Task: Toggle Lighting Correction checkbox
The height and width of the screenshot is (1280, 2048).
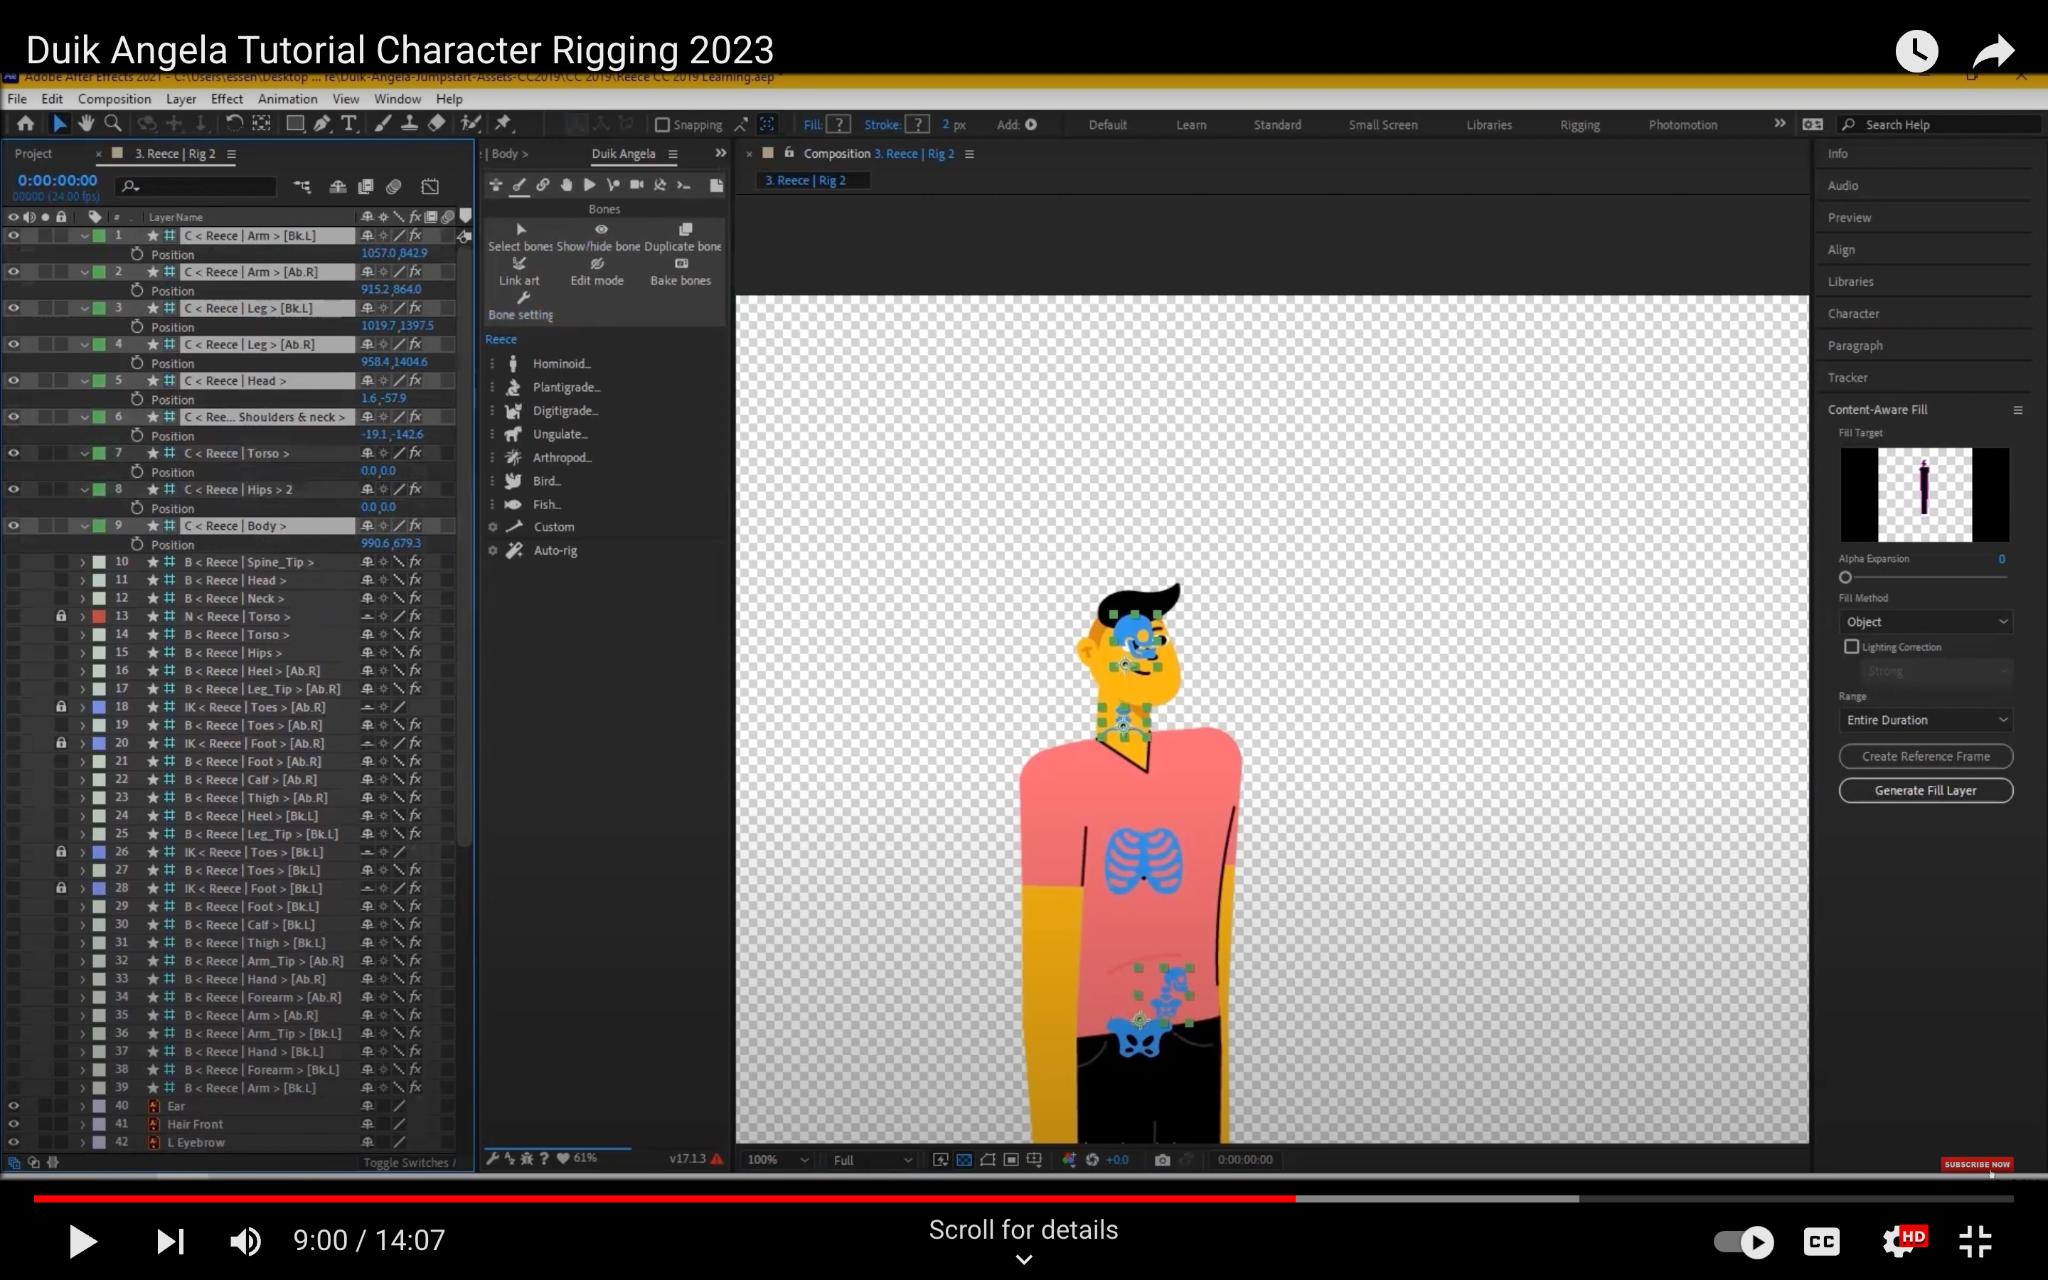Action: click(1852, 647)
